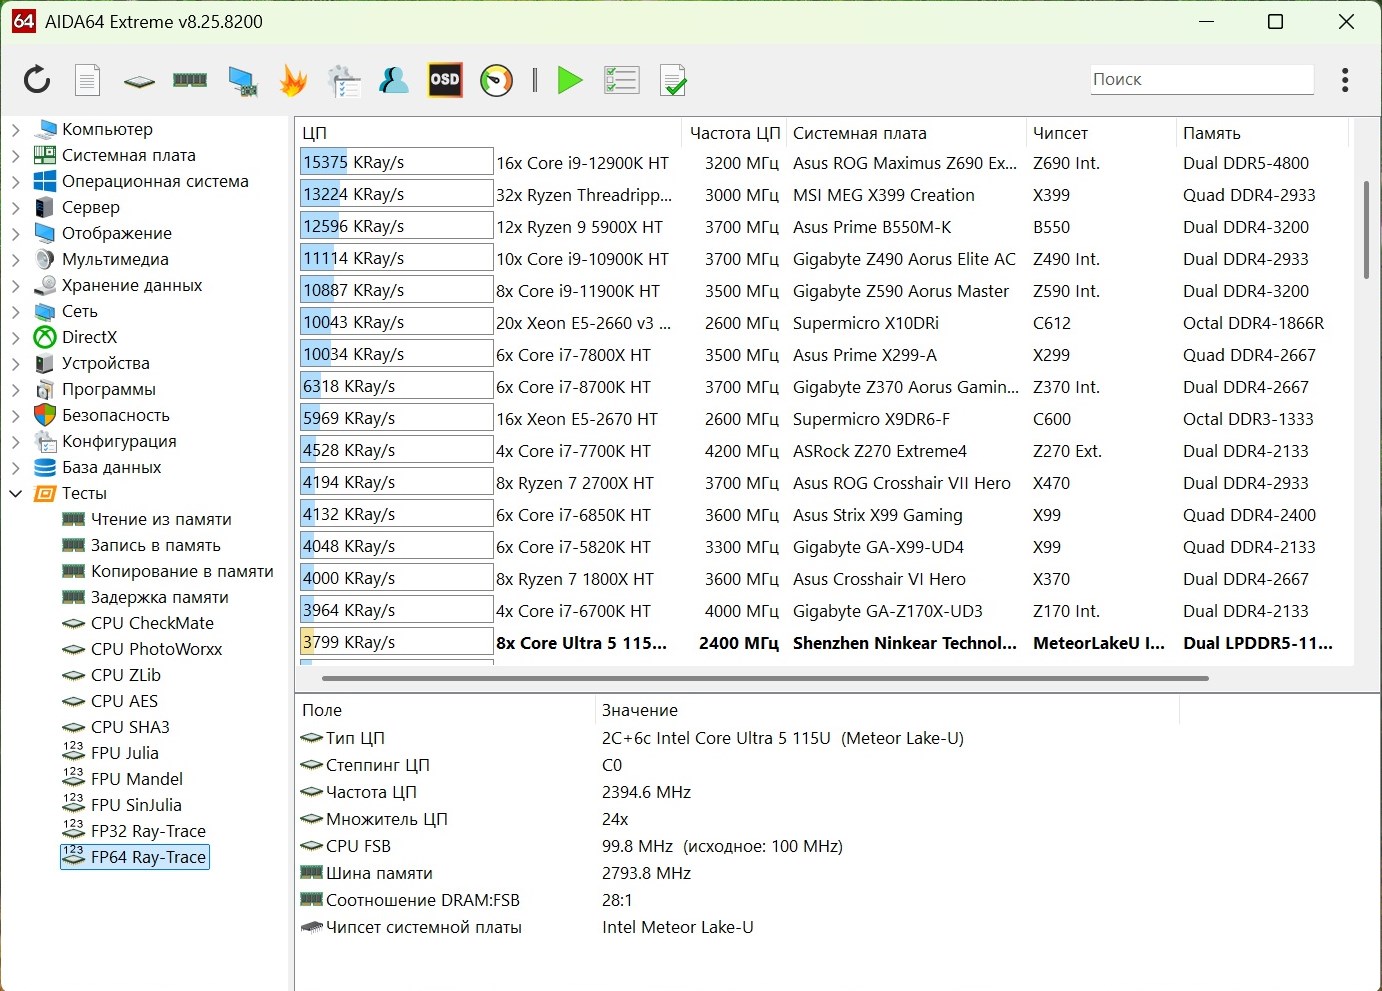The width and height of the screenshot is (1382, 991).
Task: Select Чтение из памяти test
Action: tap(160, 519)
